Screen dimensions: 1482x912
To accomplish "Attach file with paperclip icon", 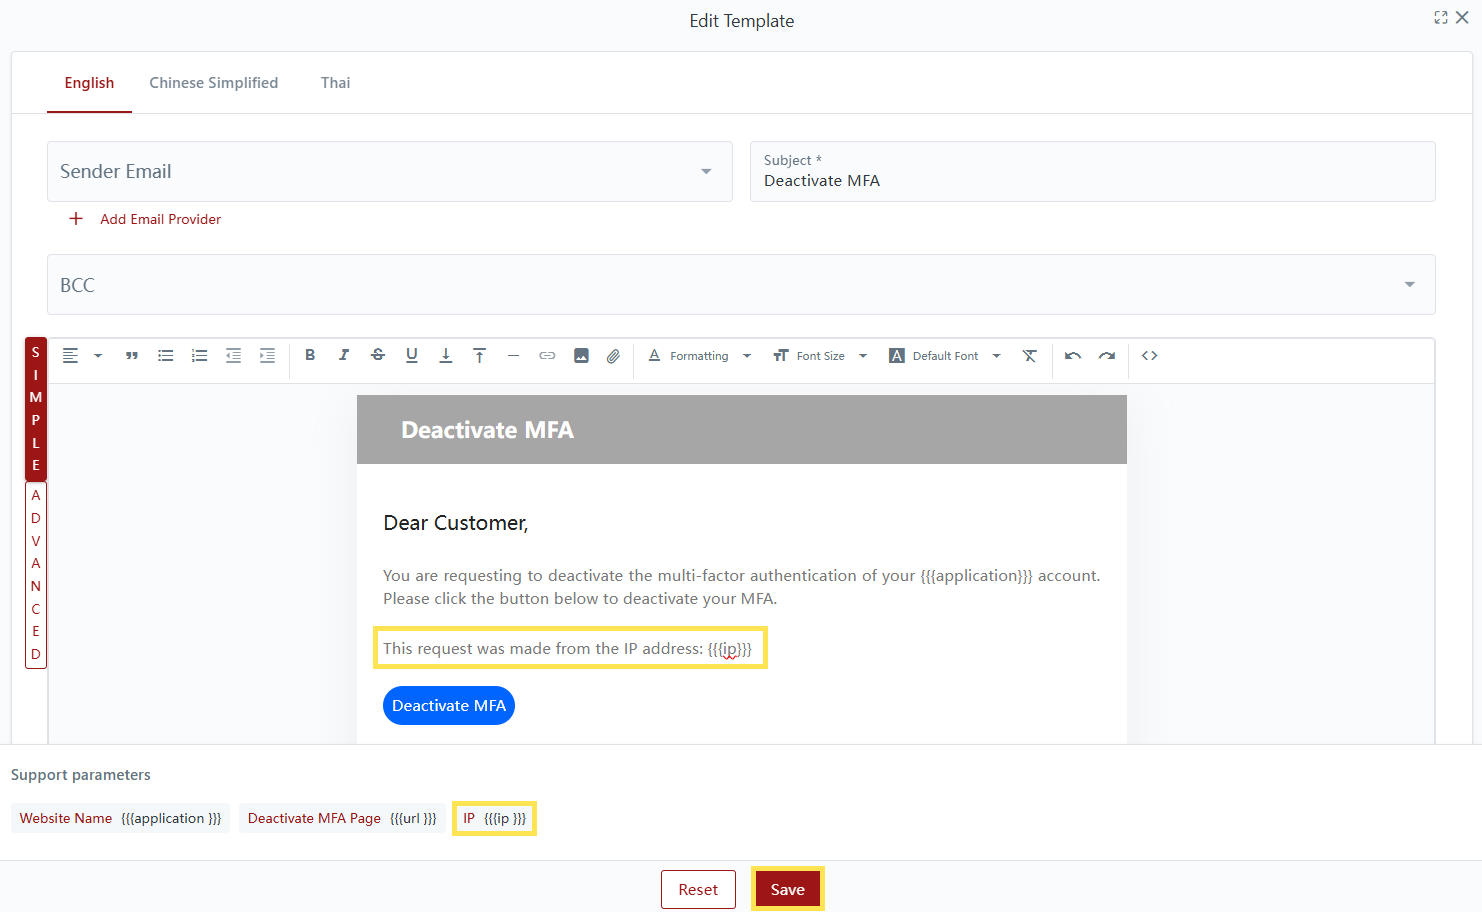I will point(614,356).
